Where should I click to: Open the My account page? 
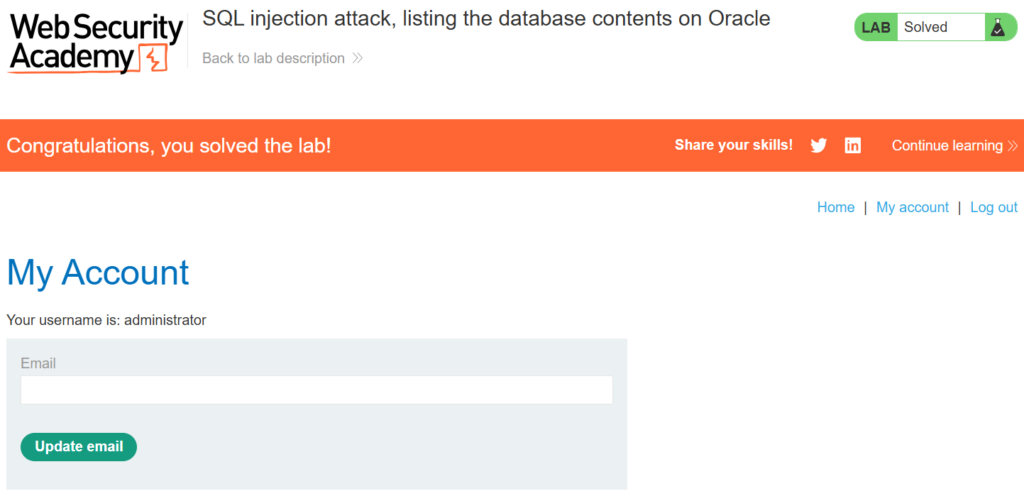[912, 207]
